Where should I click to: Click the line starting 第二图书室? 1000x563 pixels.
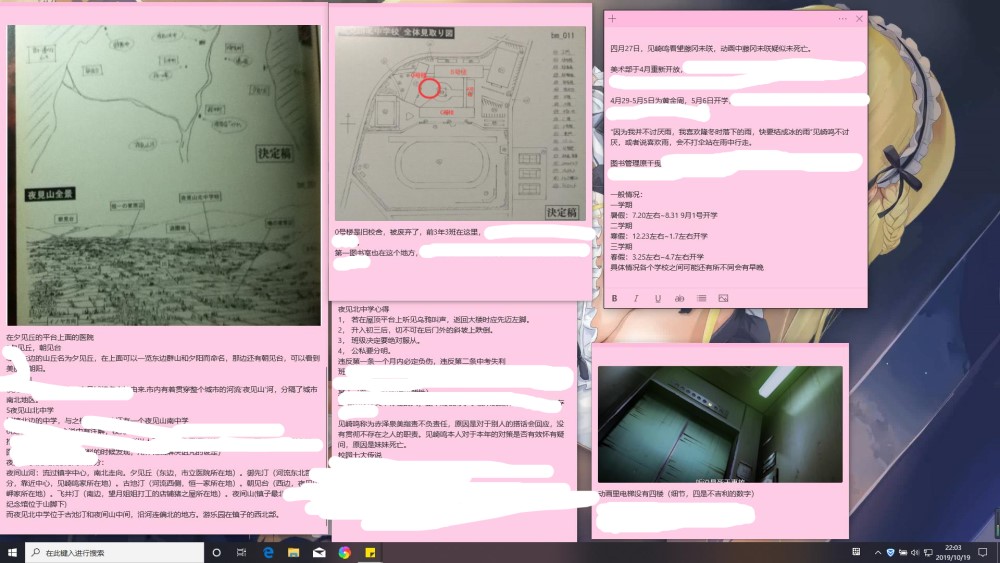[376, 253]
